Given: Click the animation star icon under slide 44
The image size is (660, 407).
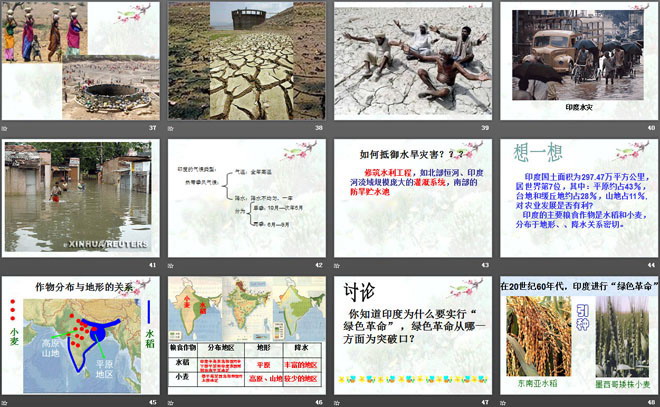Looking at the screenshot, I should pyautogui.click(x=503, y=265).
